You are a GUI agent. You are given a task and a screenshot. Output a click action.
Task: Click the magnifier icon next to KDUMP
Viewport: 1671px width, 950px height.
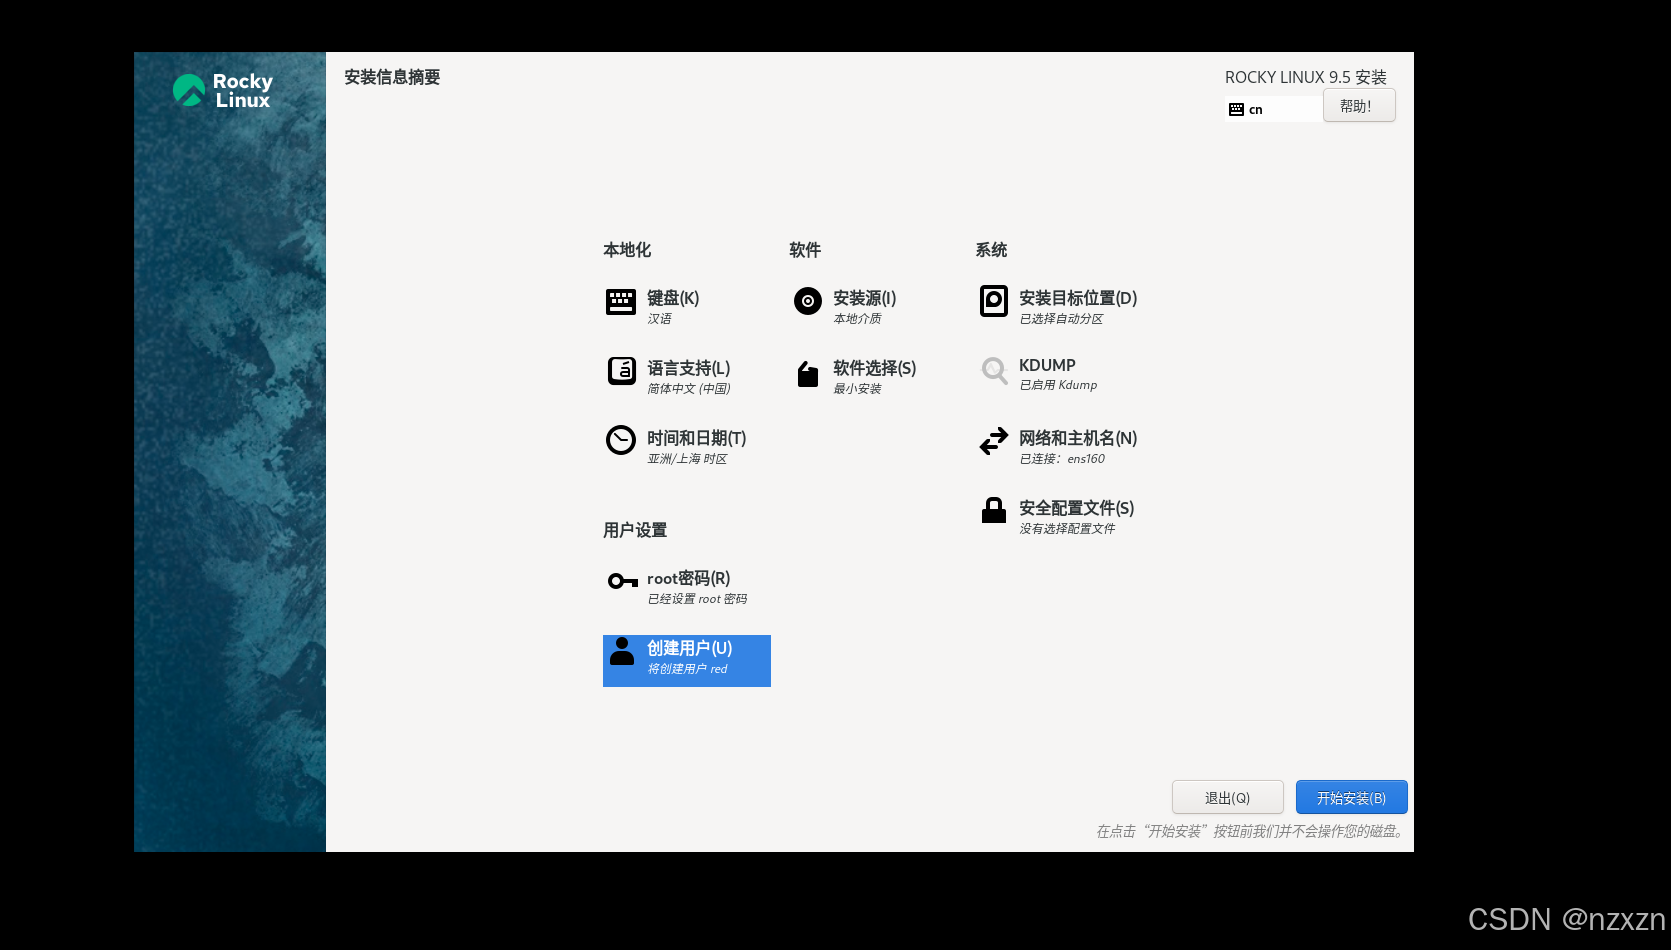pos(993,371)
